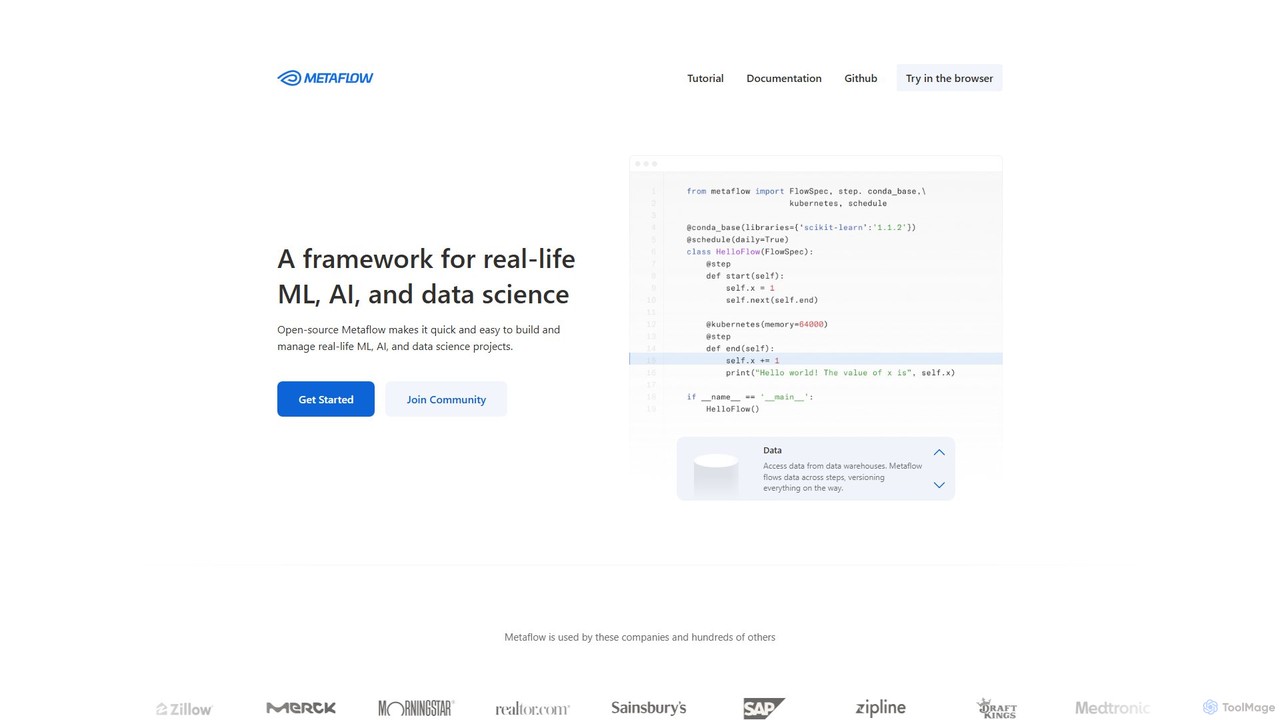Open the Tutorial nav link
The image size is (1280, 720).
pyautogui.click(x=705, y=78)
